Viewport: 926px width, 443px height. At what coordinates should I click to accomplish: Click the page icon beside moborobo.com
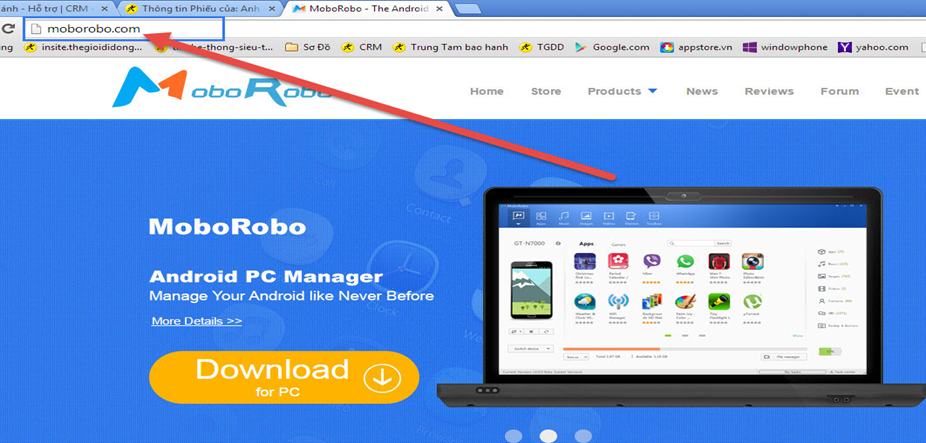coord(36,29)
